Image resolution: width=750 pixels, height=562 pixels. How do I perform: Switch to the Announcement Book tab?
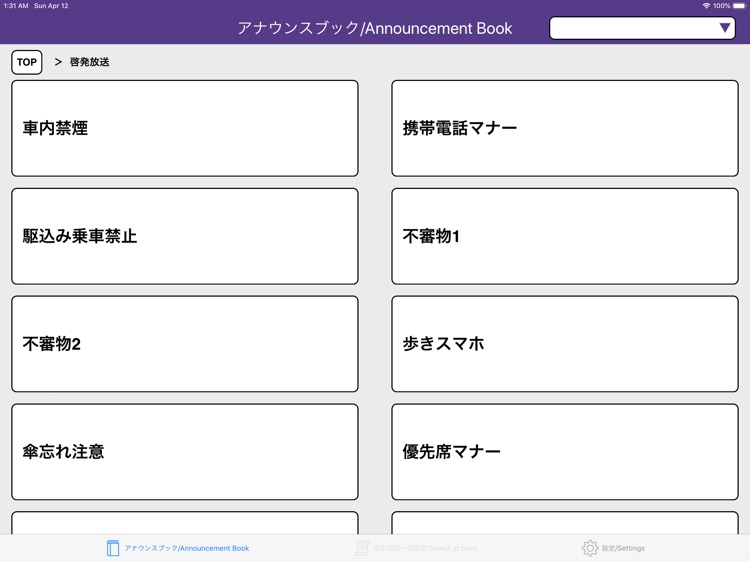[x=178, y=548]
